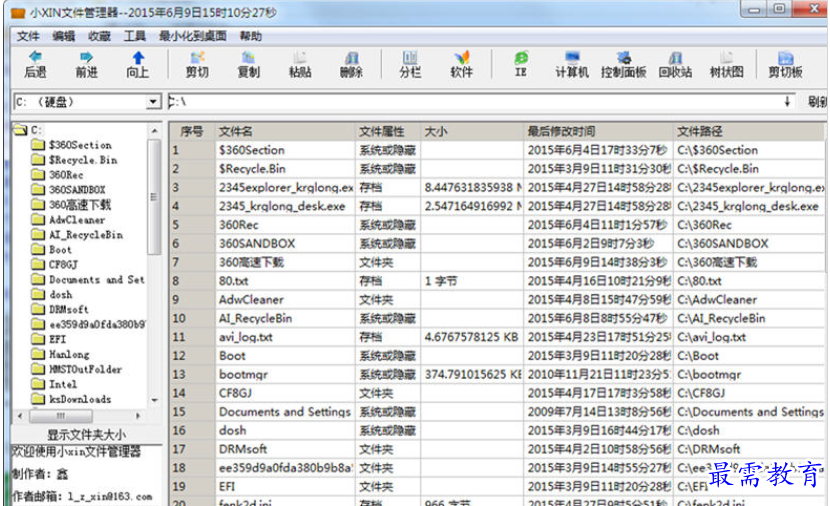Click the 复制 copy icon
The height and width of the screenshot is (506, 830).
(248, 57)
